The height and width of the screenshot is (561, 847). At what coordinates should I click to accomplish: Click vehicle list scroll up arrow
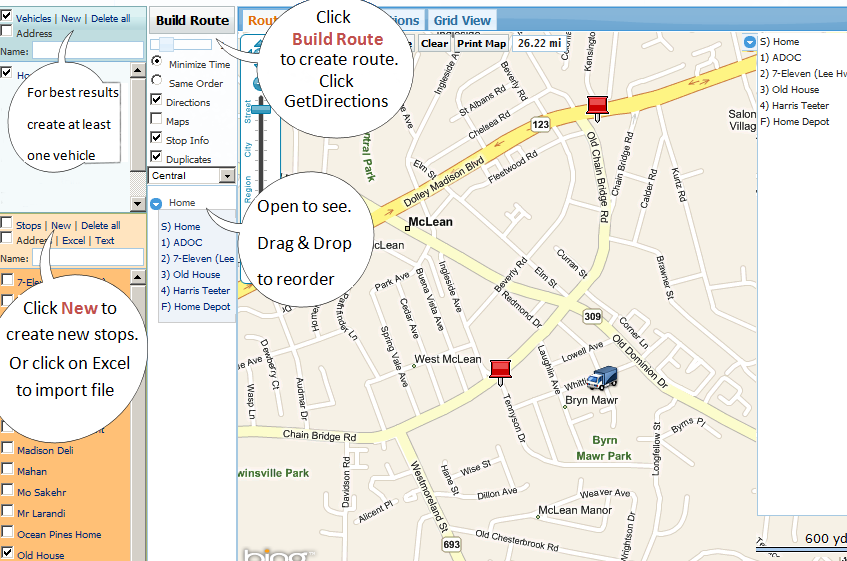click(138, 70)
